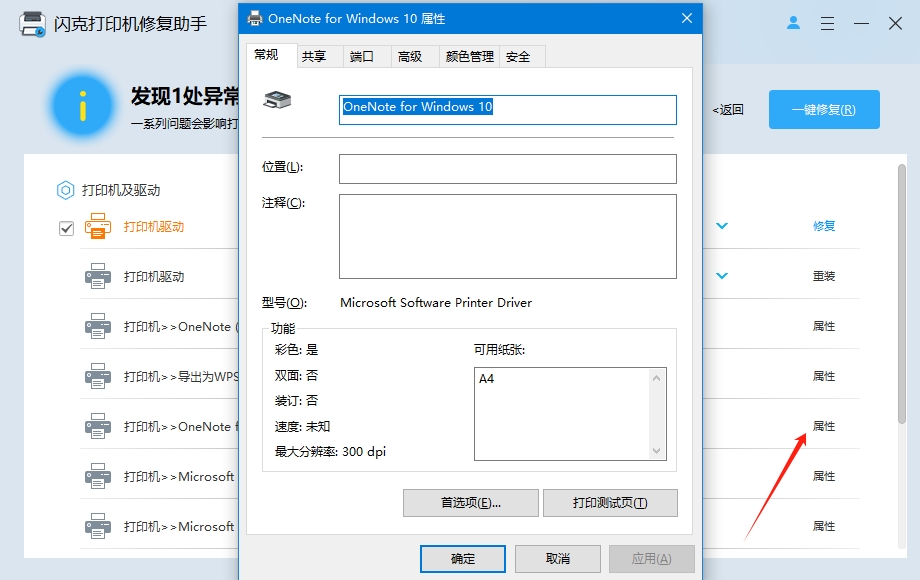Switch to the 常规 tab
Screen dimensions: 920x580
[x=272, y=55]
